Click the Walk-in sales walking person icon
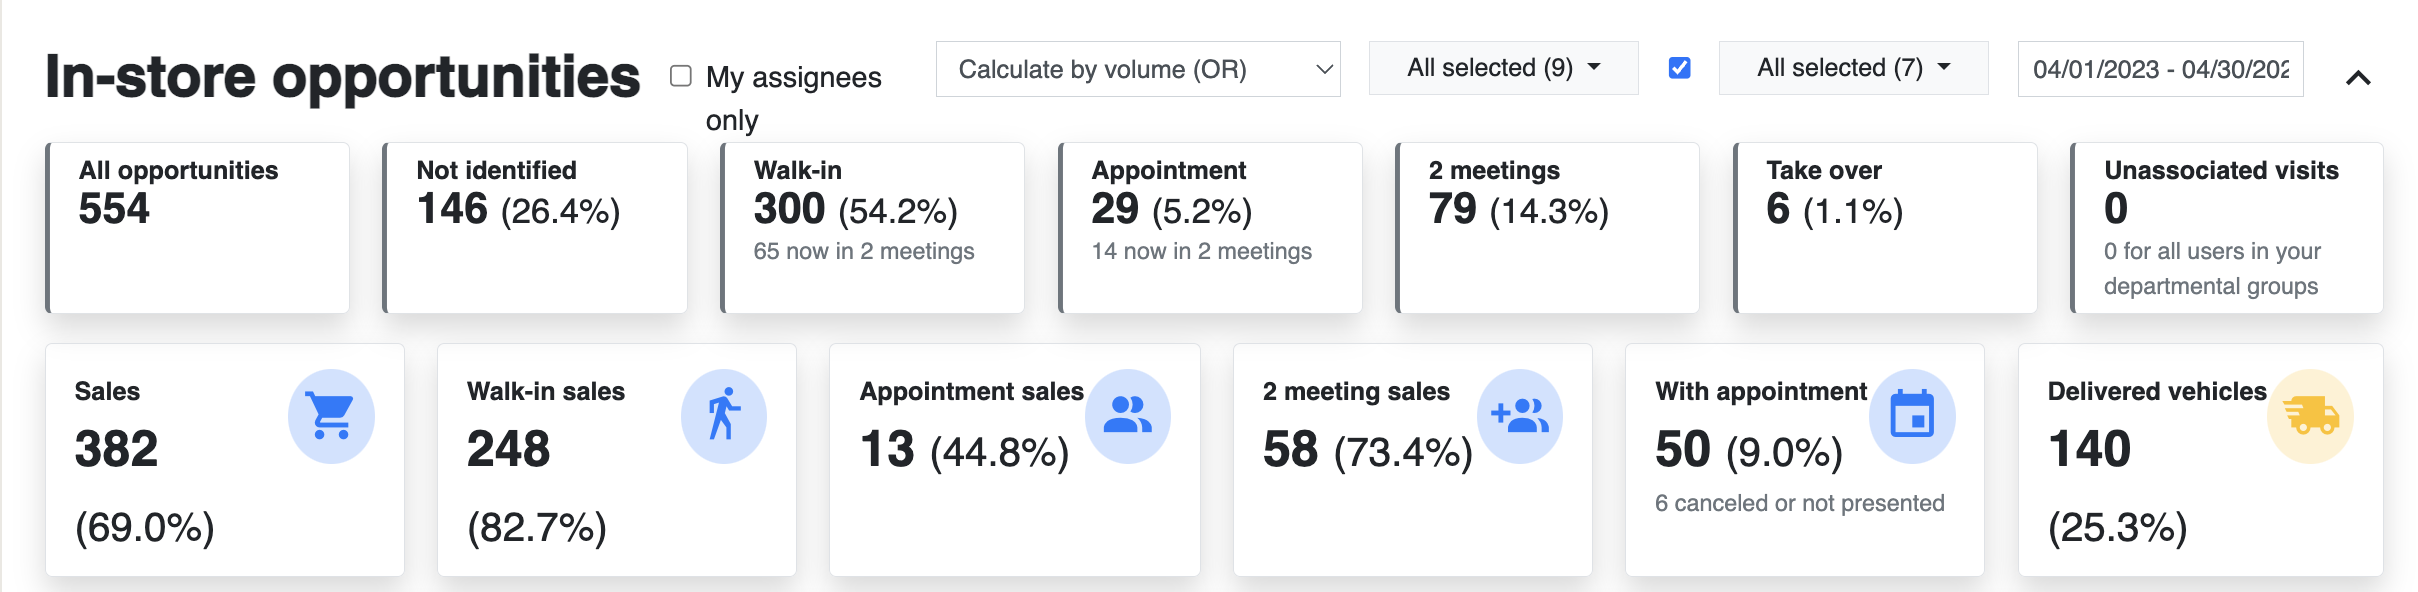 [724, 416]
